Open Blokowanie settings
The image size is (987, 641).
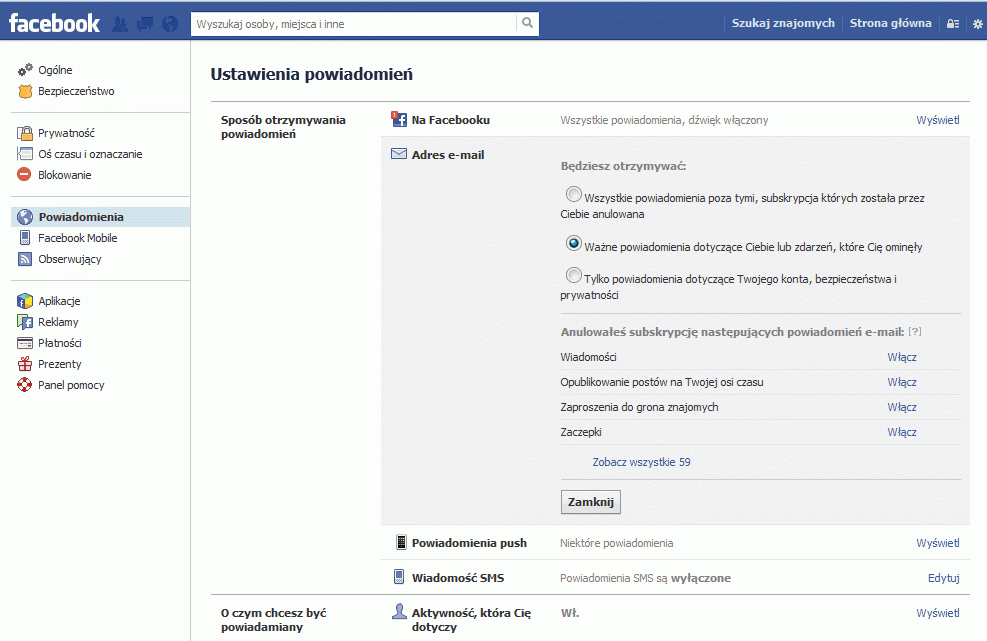click(65, 175)
